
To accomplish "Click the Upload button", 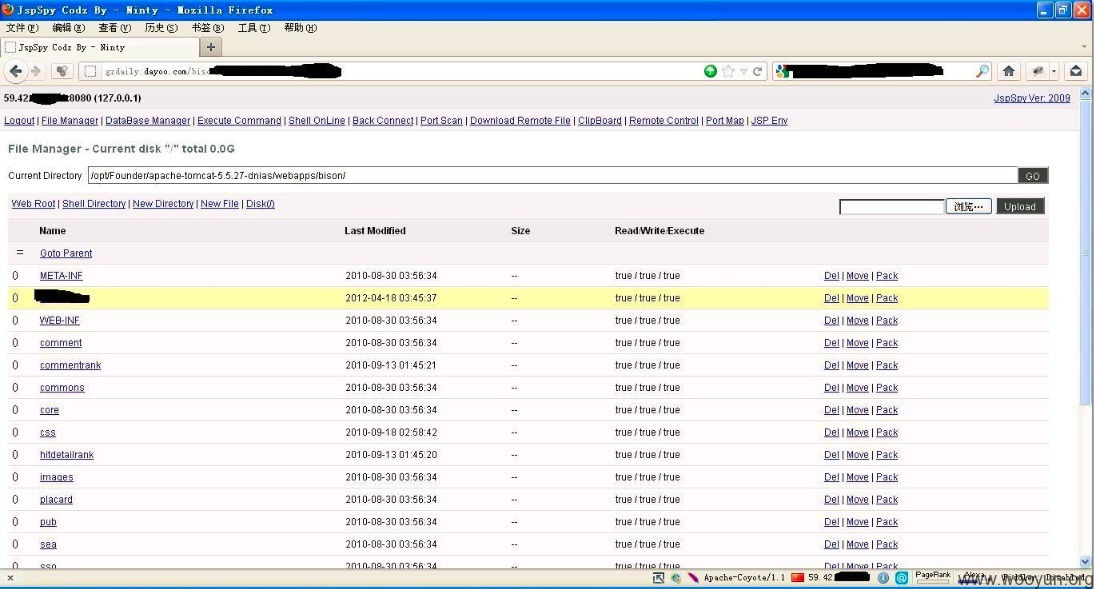I will 1019,207.
